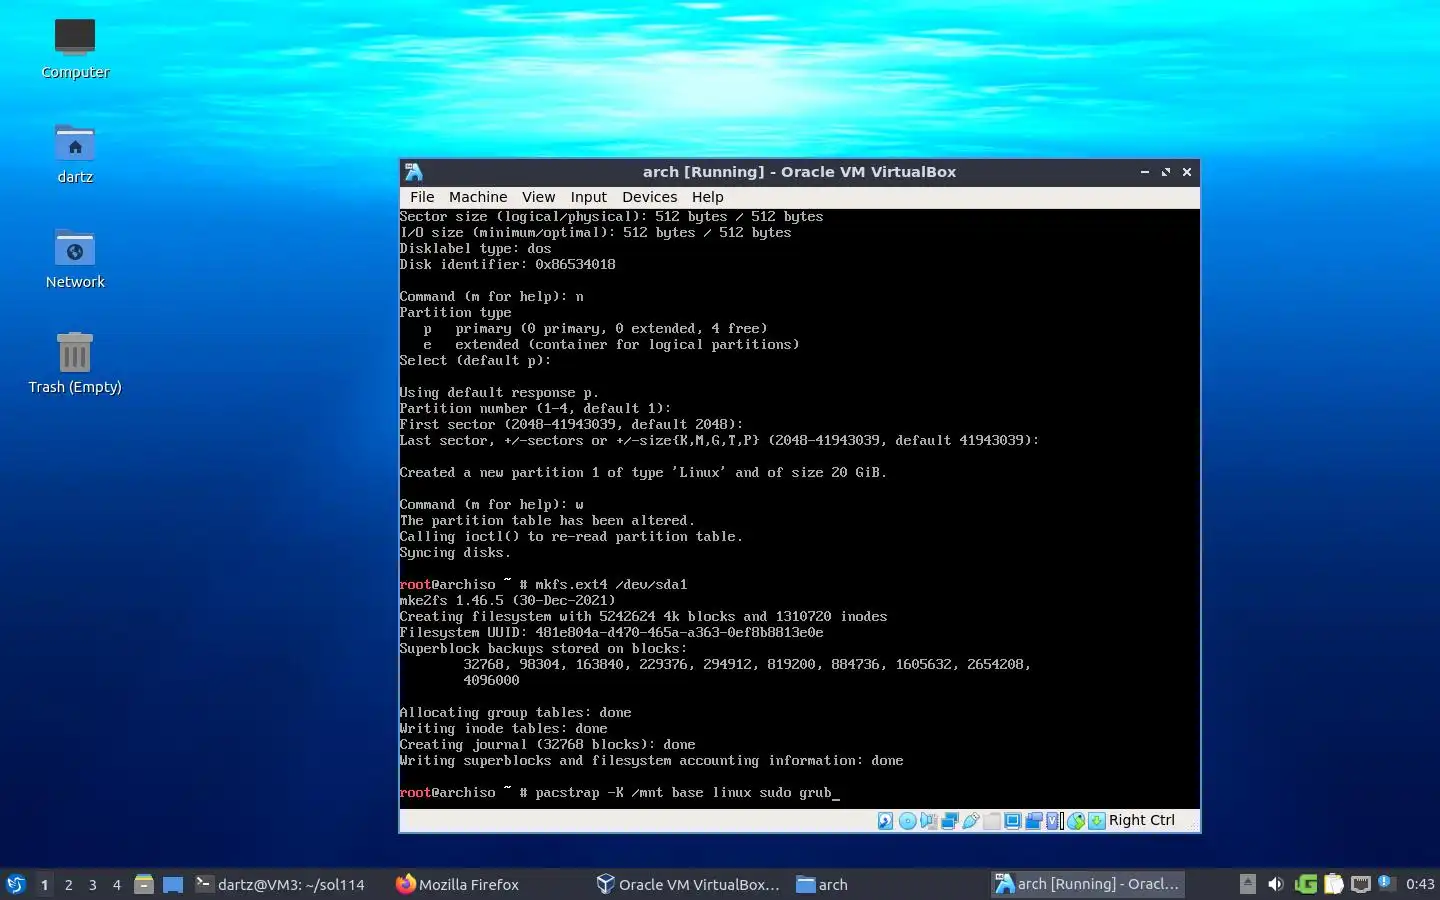The width and height of the screenshot is (1440, 900).
Task: Click the network adapter status icon
Action: pos(950,821)
